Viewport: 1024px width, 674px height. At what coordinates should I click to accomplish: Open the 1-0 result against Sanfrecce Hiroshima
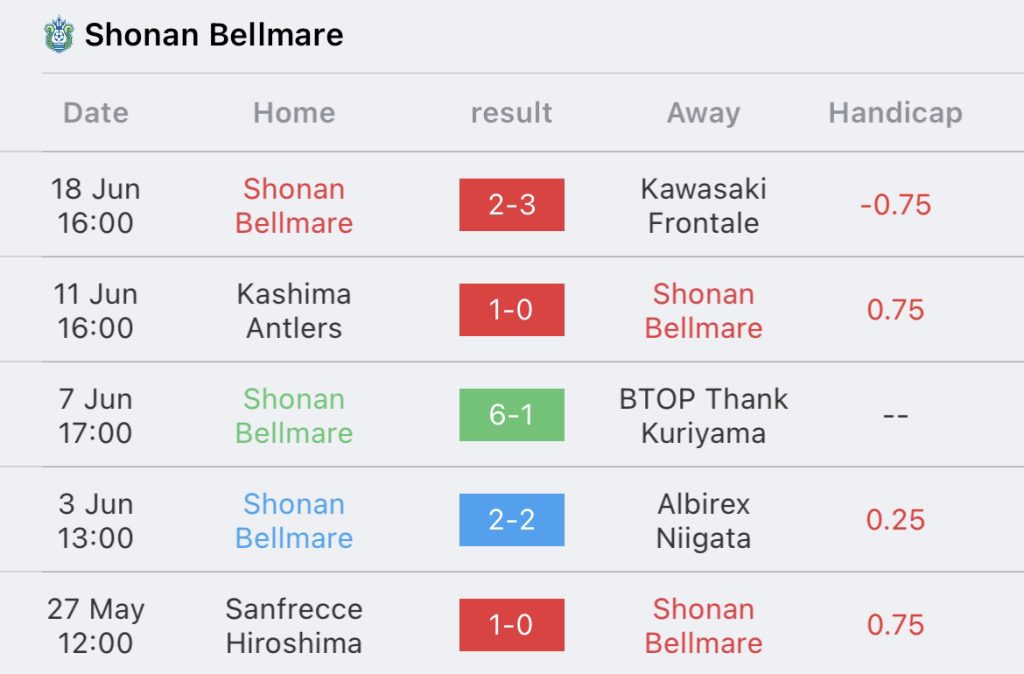pos(511,625)
